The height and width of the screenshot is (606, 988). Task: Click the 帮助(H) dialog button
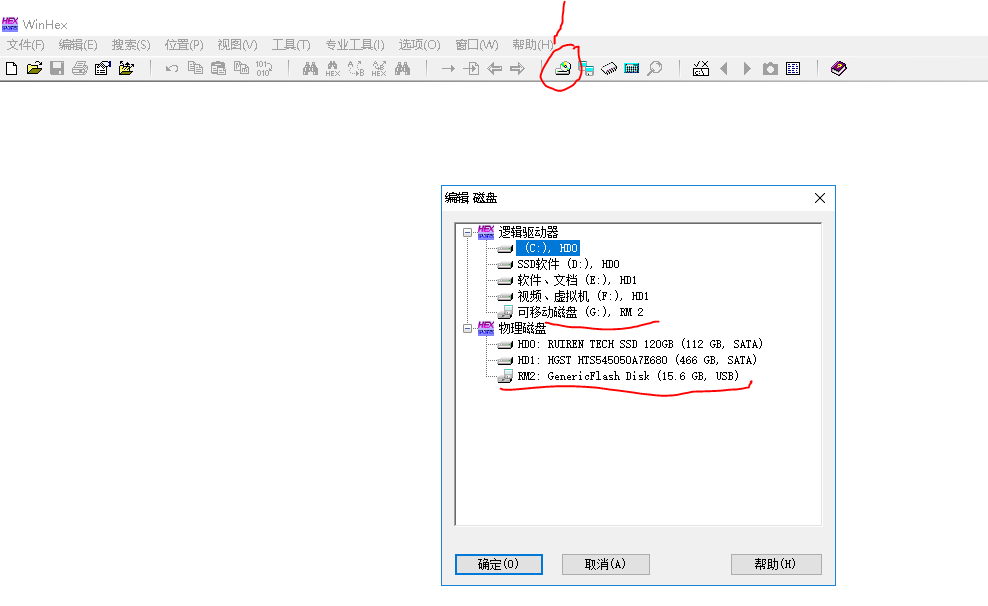776,564
